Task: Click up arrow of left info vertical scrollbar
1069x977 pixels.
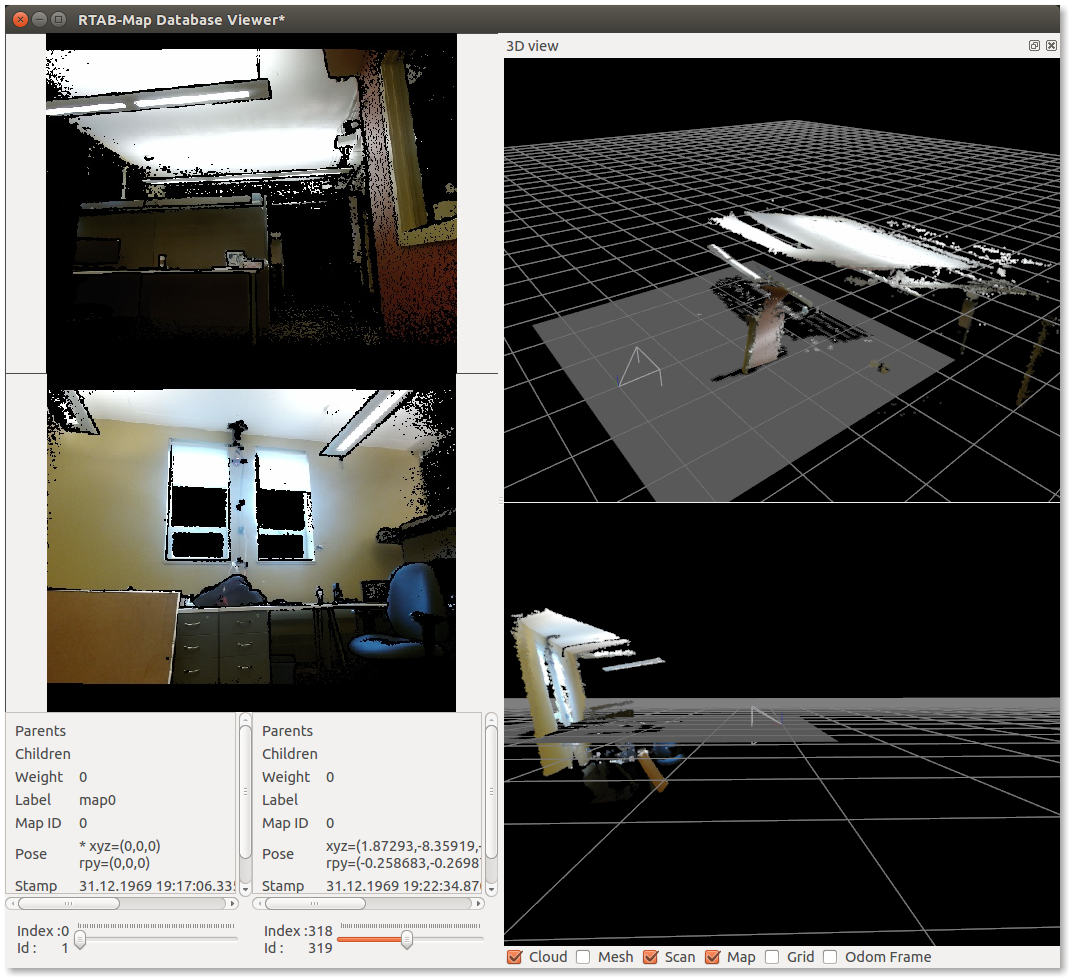Action: (245, 720)
